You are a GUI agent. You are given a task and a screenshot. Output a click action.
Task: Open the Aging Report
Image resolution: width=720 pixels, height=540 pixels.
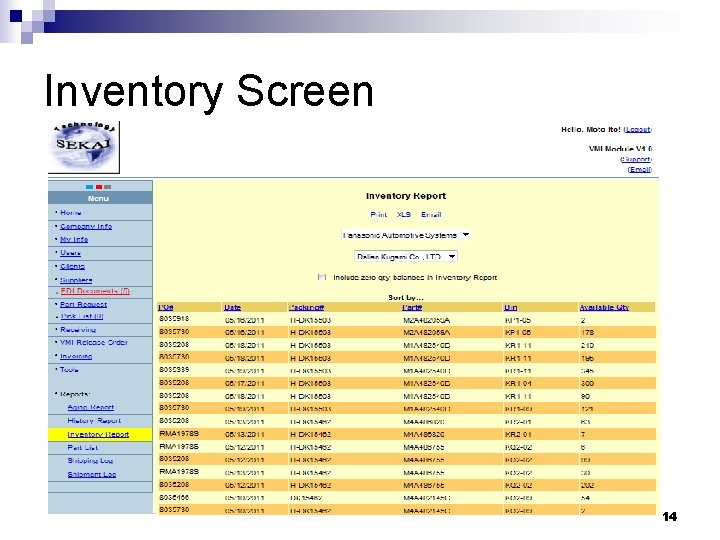[x=90, y=407]
